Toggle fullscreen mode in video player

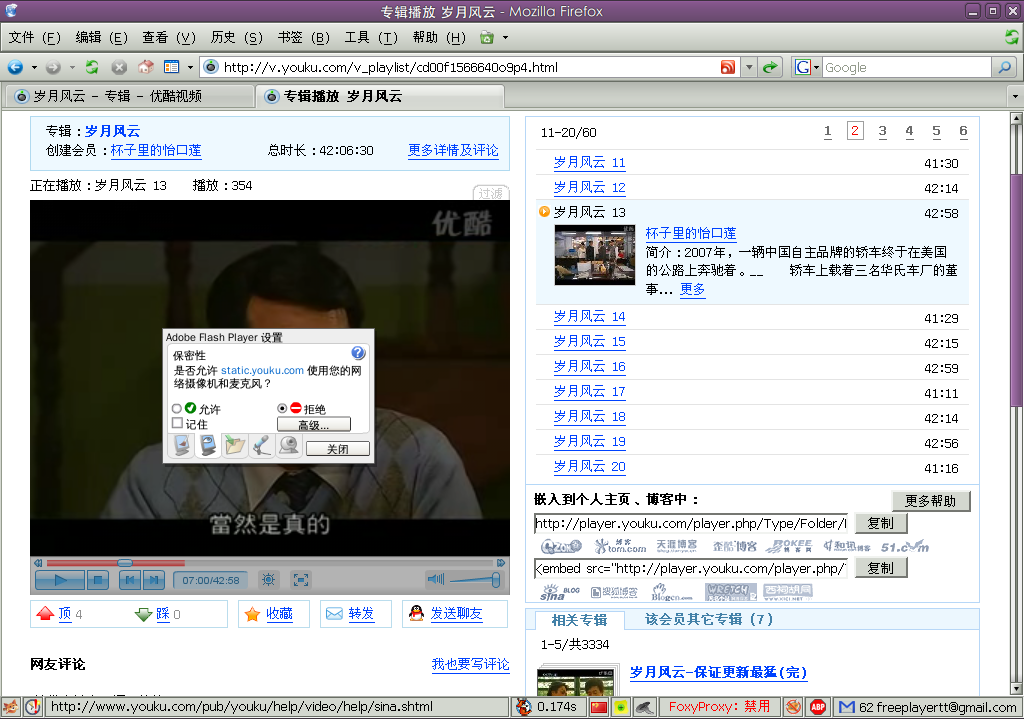(300, 580)
